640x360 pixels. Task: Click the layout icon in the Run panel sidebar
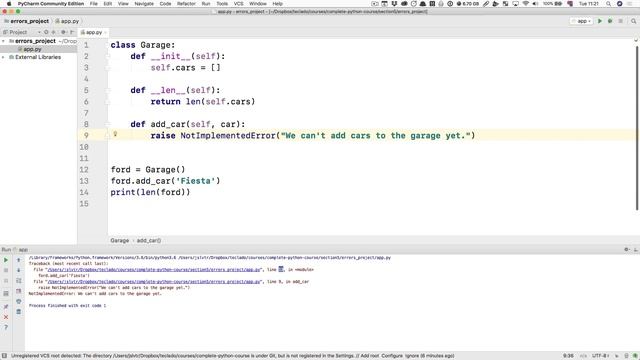pos(6,293)
